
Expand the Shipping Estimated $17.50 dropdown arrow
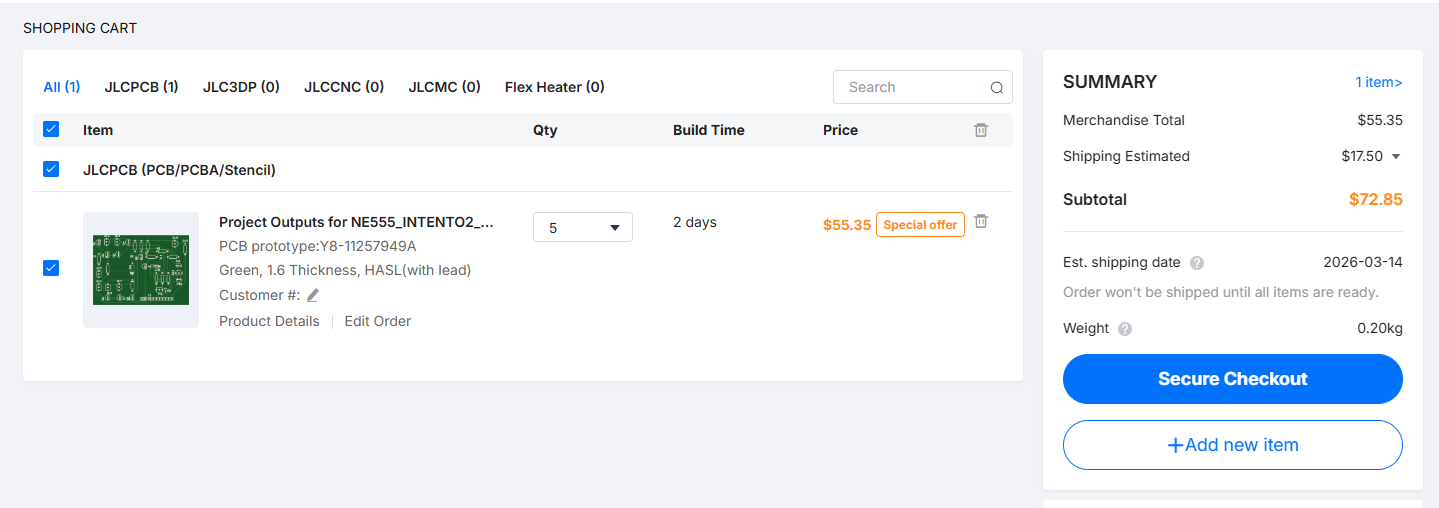pyautogui.click(x=1396, y=156)
